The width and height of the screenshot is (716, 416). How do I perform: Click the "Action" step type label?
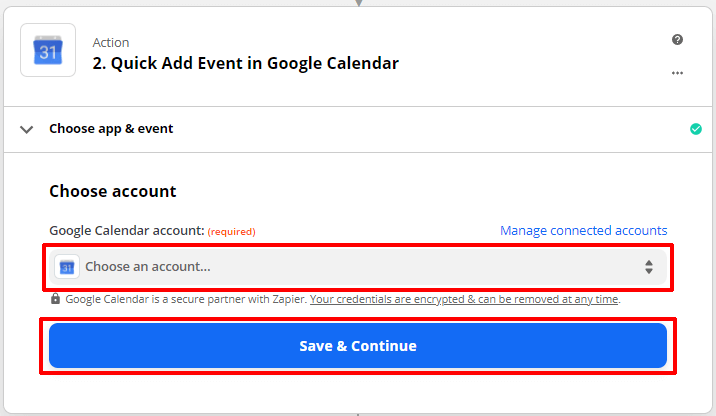[x=110, y=42]
